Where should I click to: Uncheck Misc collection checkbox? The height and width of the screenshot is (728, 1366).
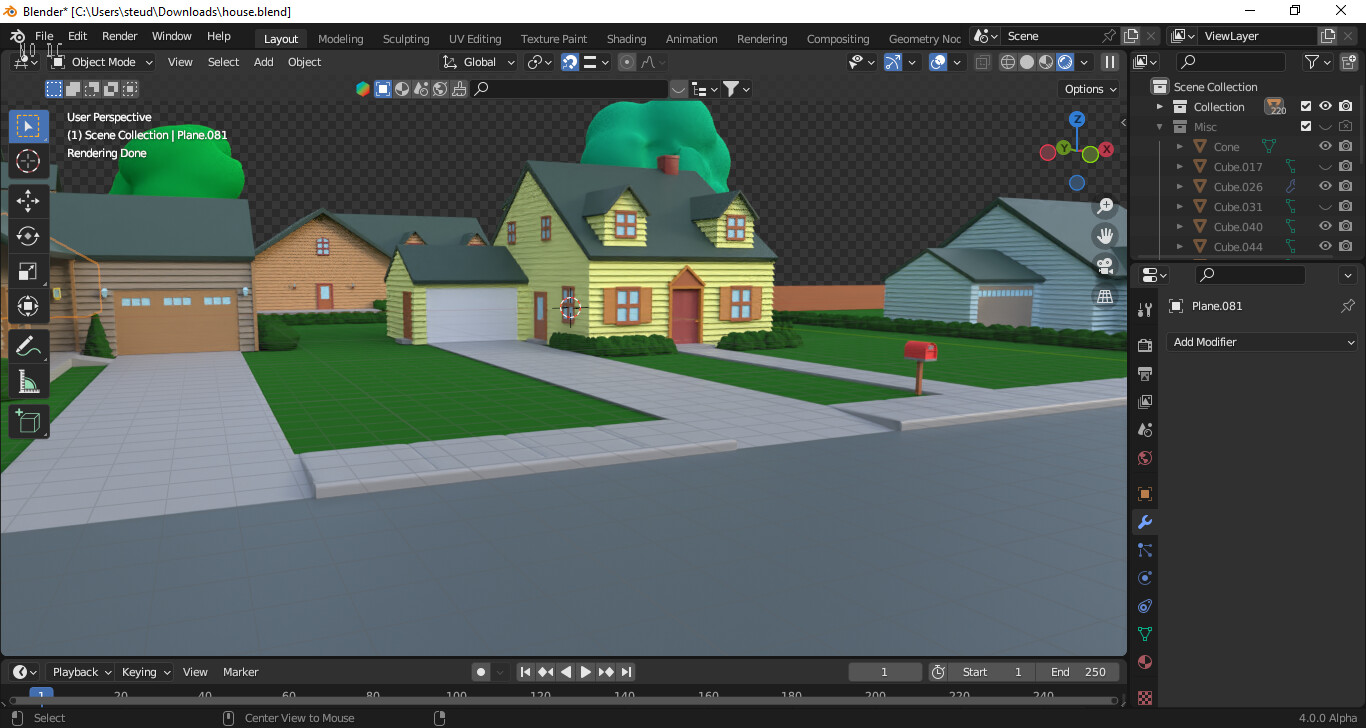click(1305, 126)
